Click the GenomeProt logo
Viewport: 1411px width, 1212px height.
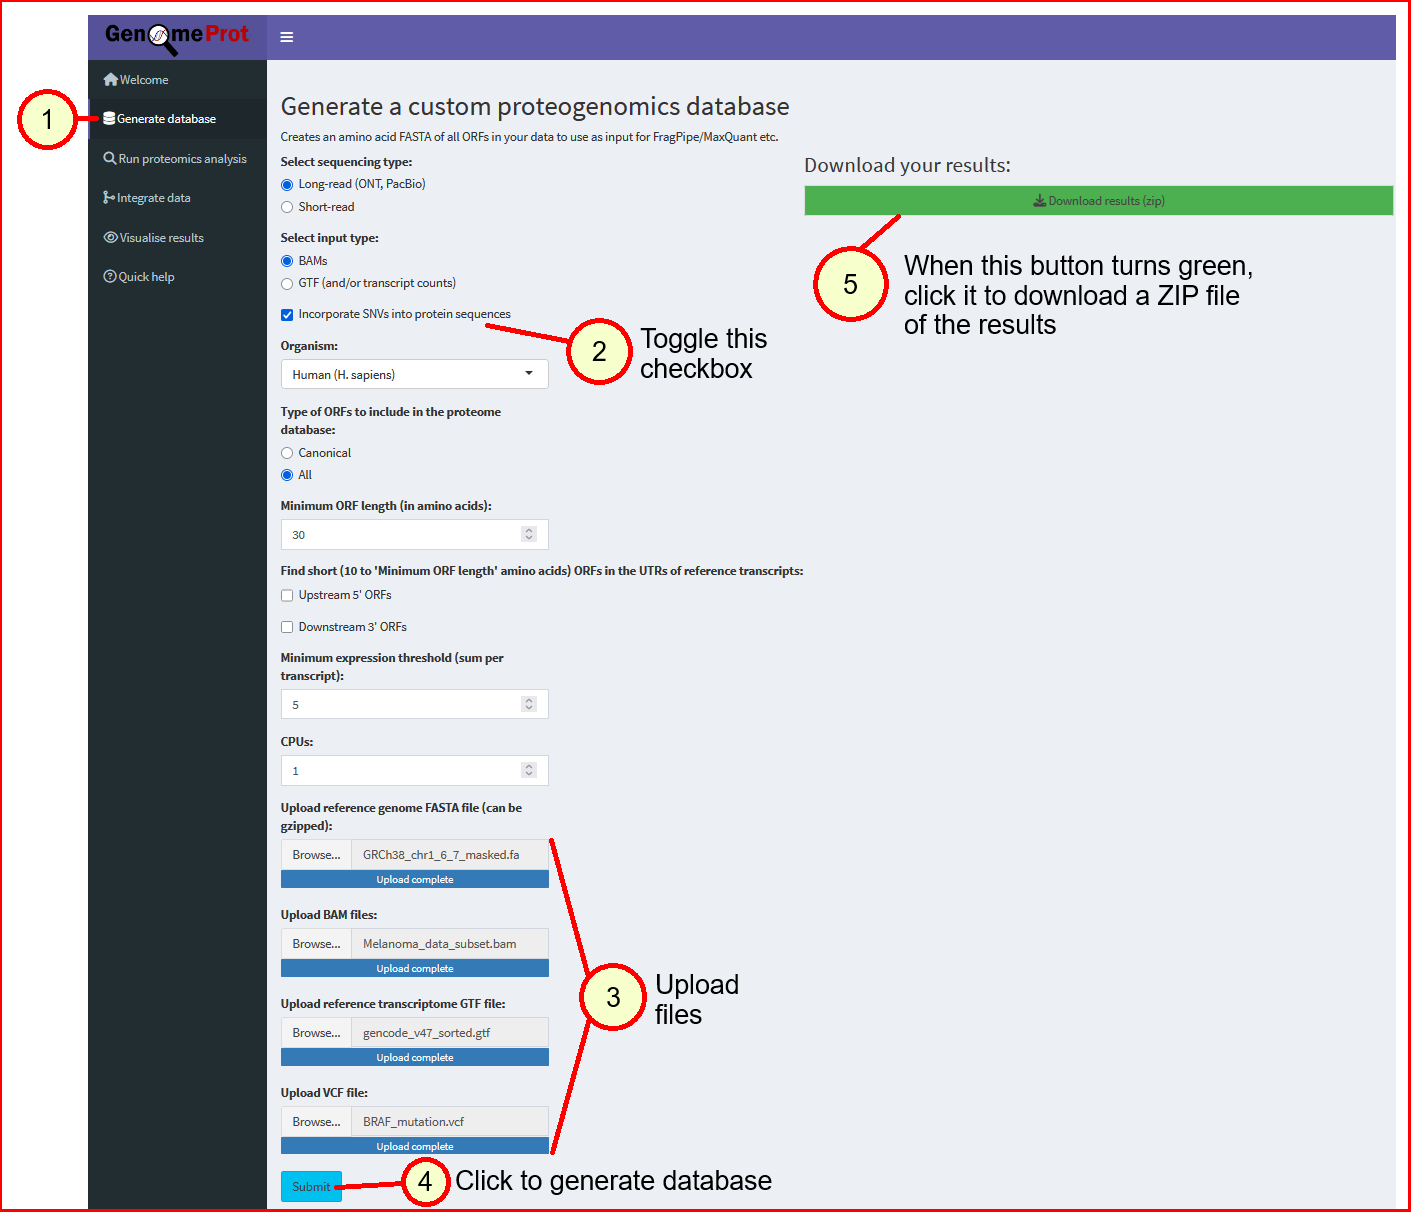point(177,36)
